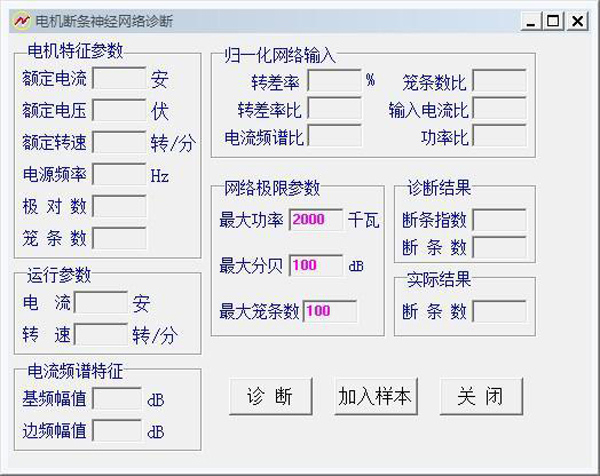The height and width of the screenshot is (476, 600).
Task: Click the 最大功率 field showing 2000
Action: [316, 220]
